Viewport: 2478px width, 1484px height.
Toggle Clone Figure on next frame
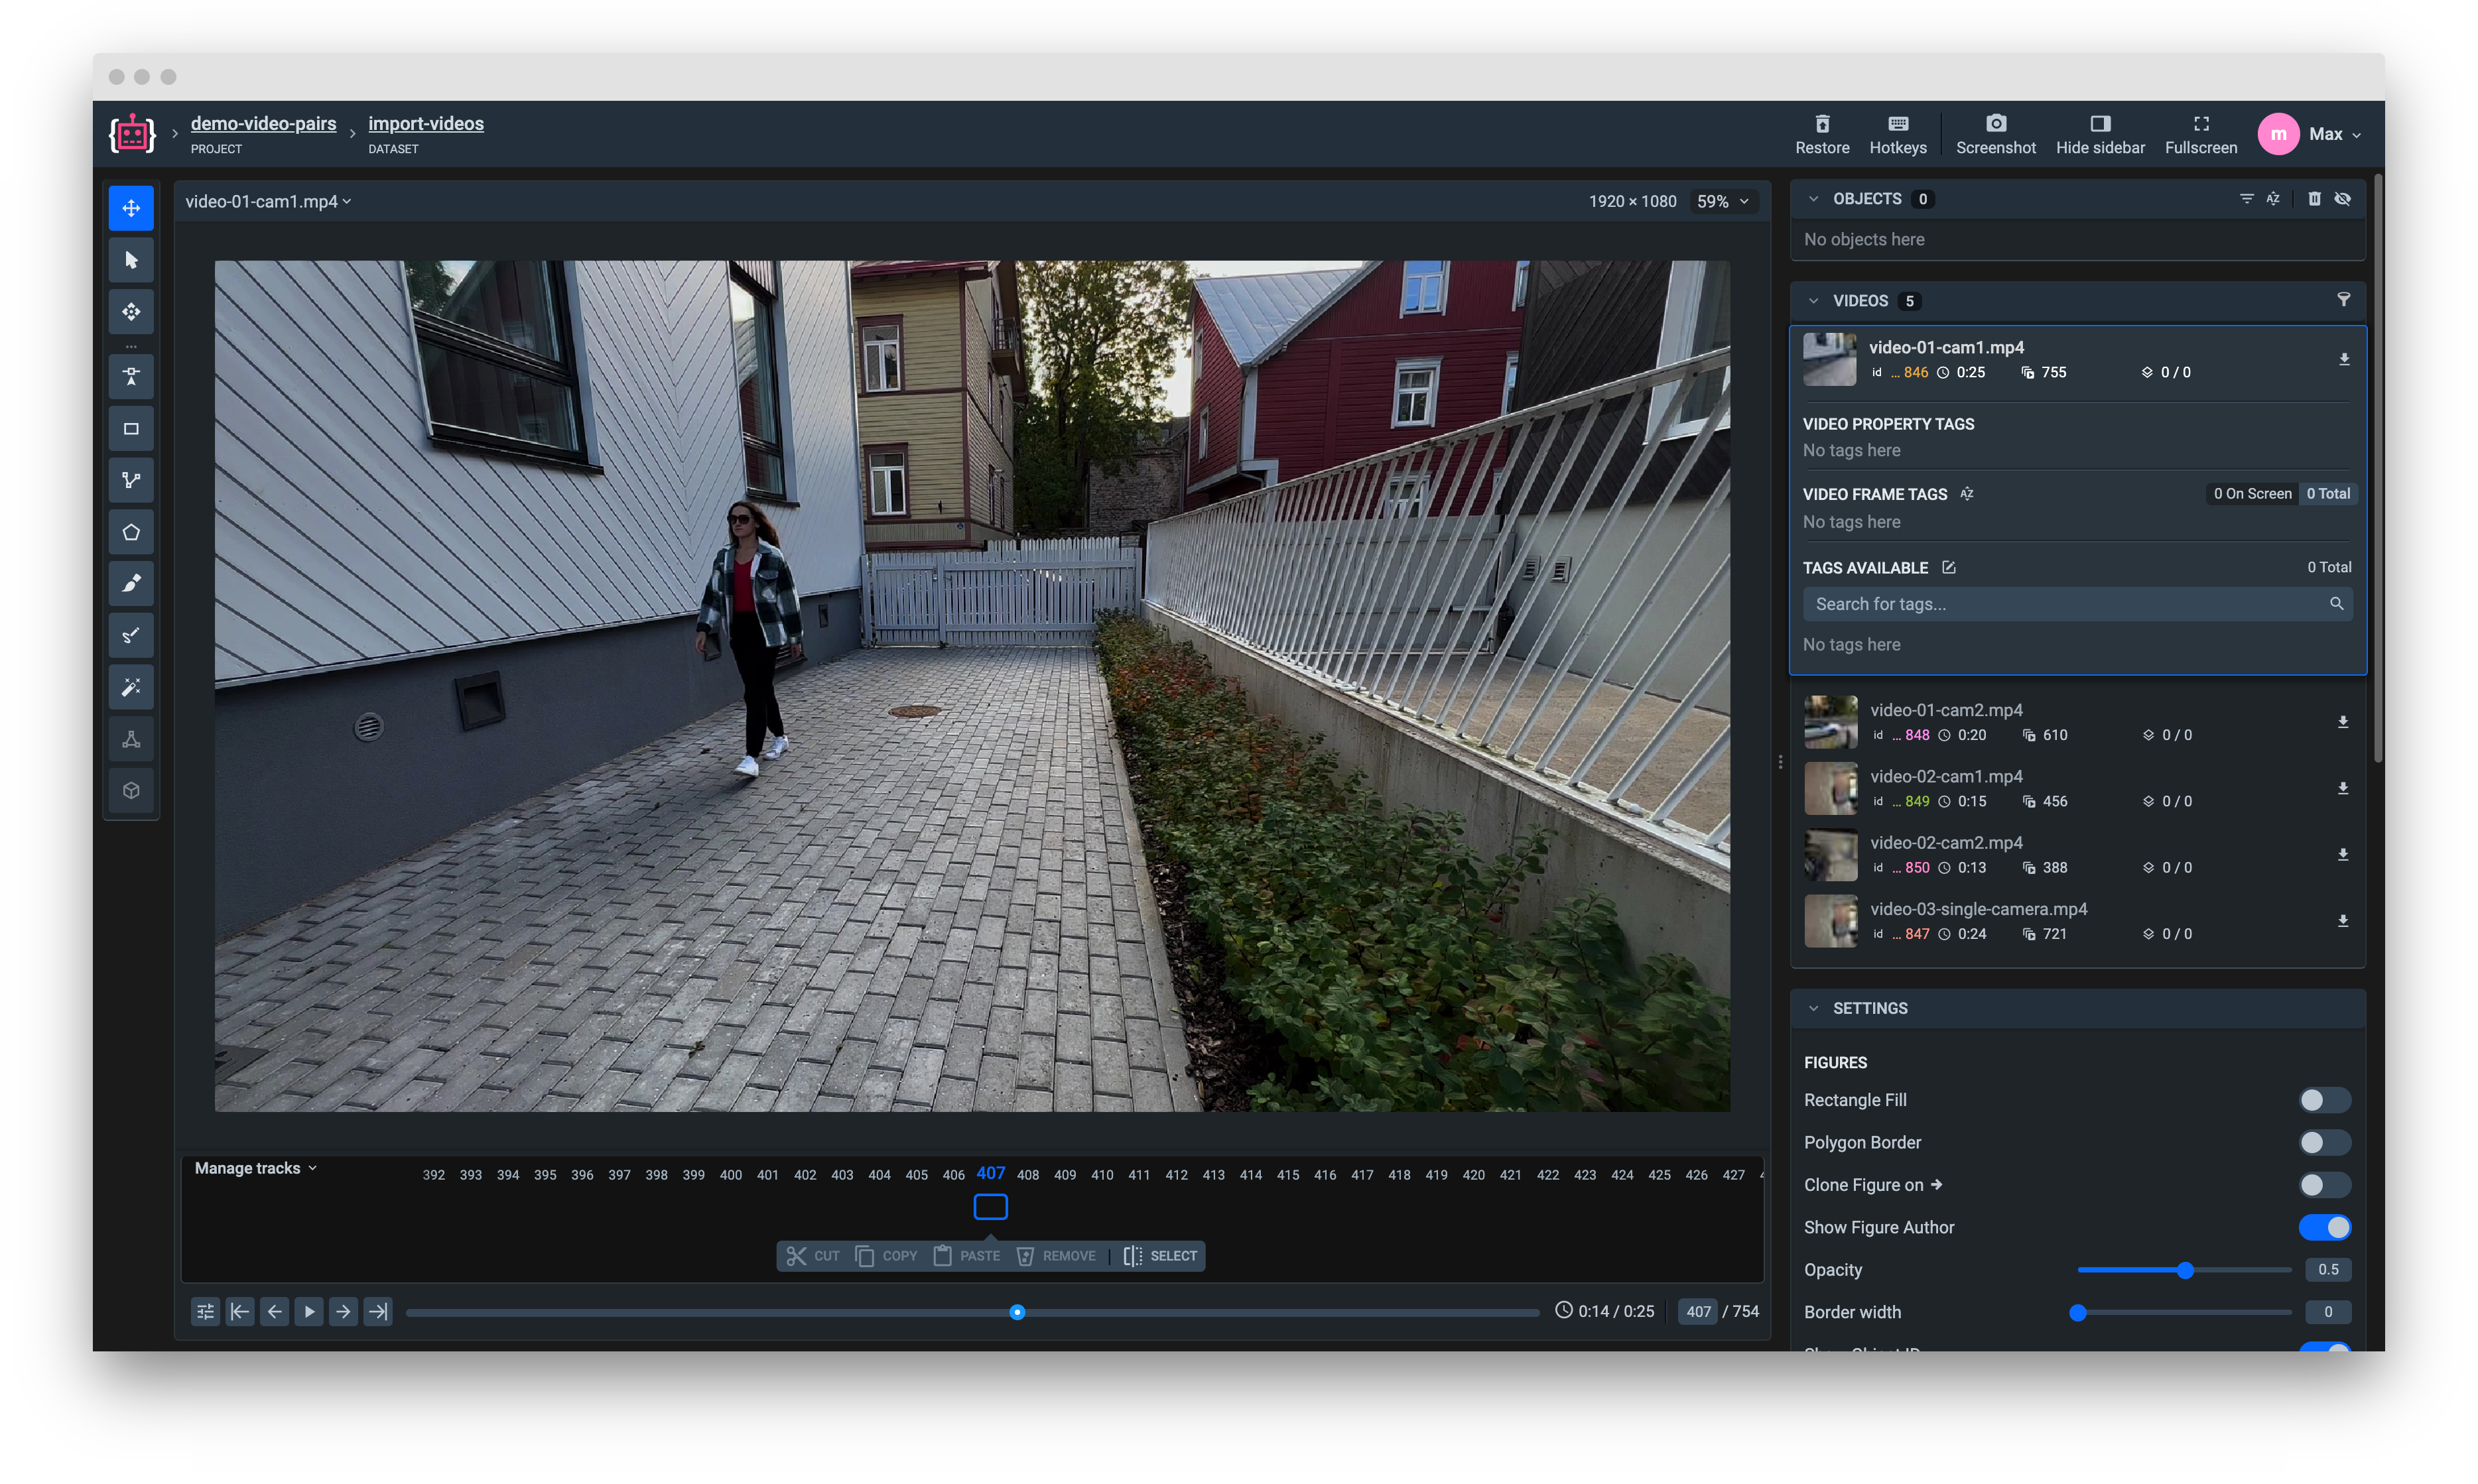pyautogui.click(x=2324, y=1185)
